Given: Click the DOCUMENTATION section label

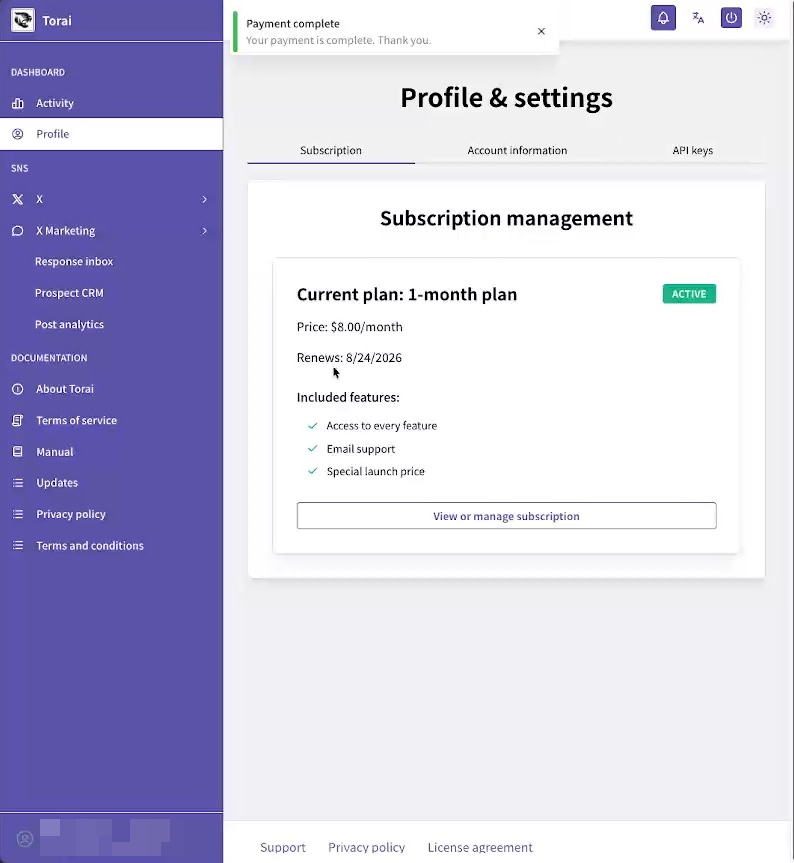Looking at the screenshot, I should pyautogui.click(x=49, y=358).
